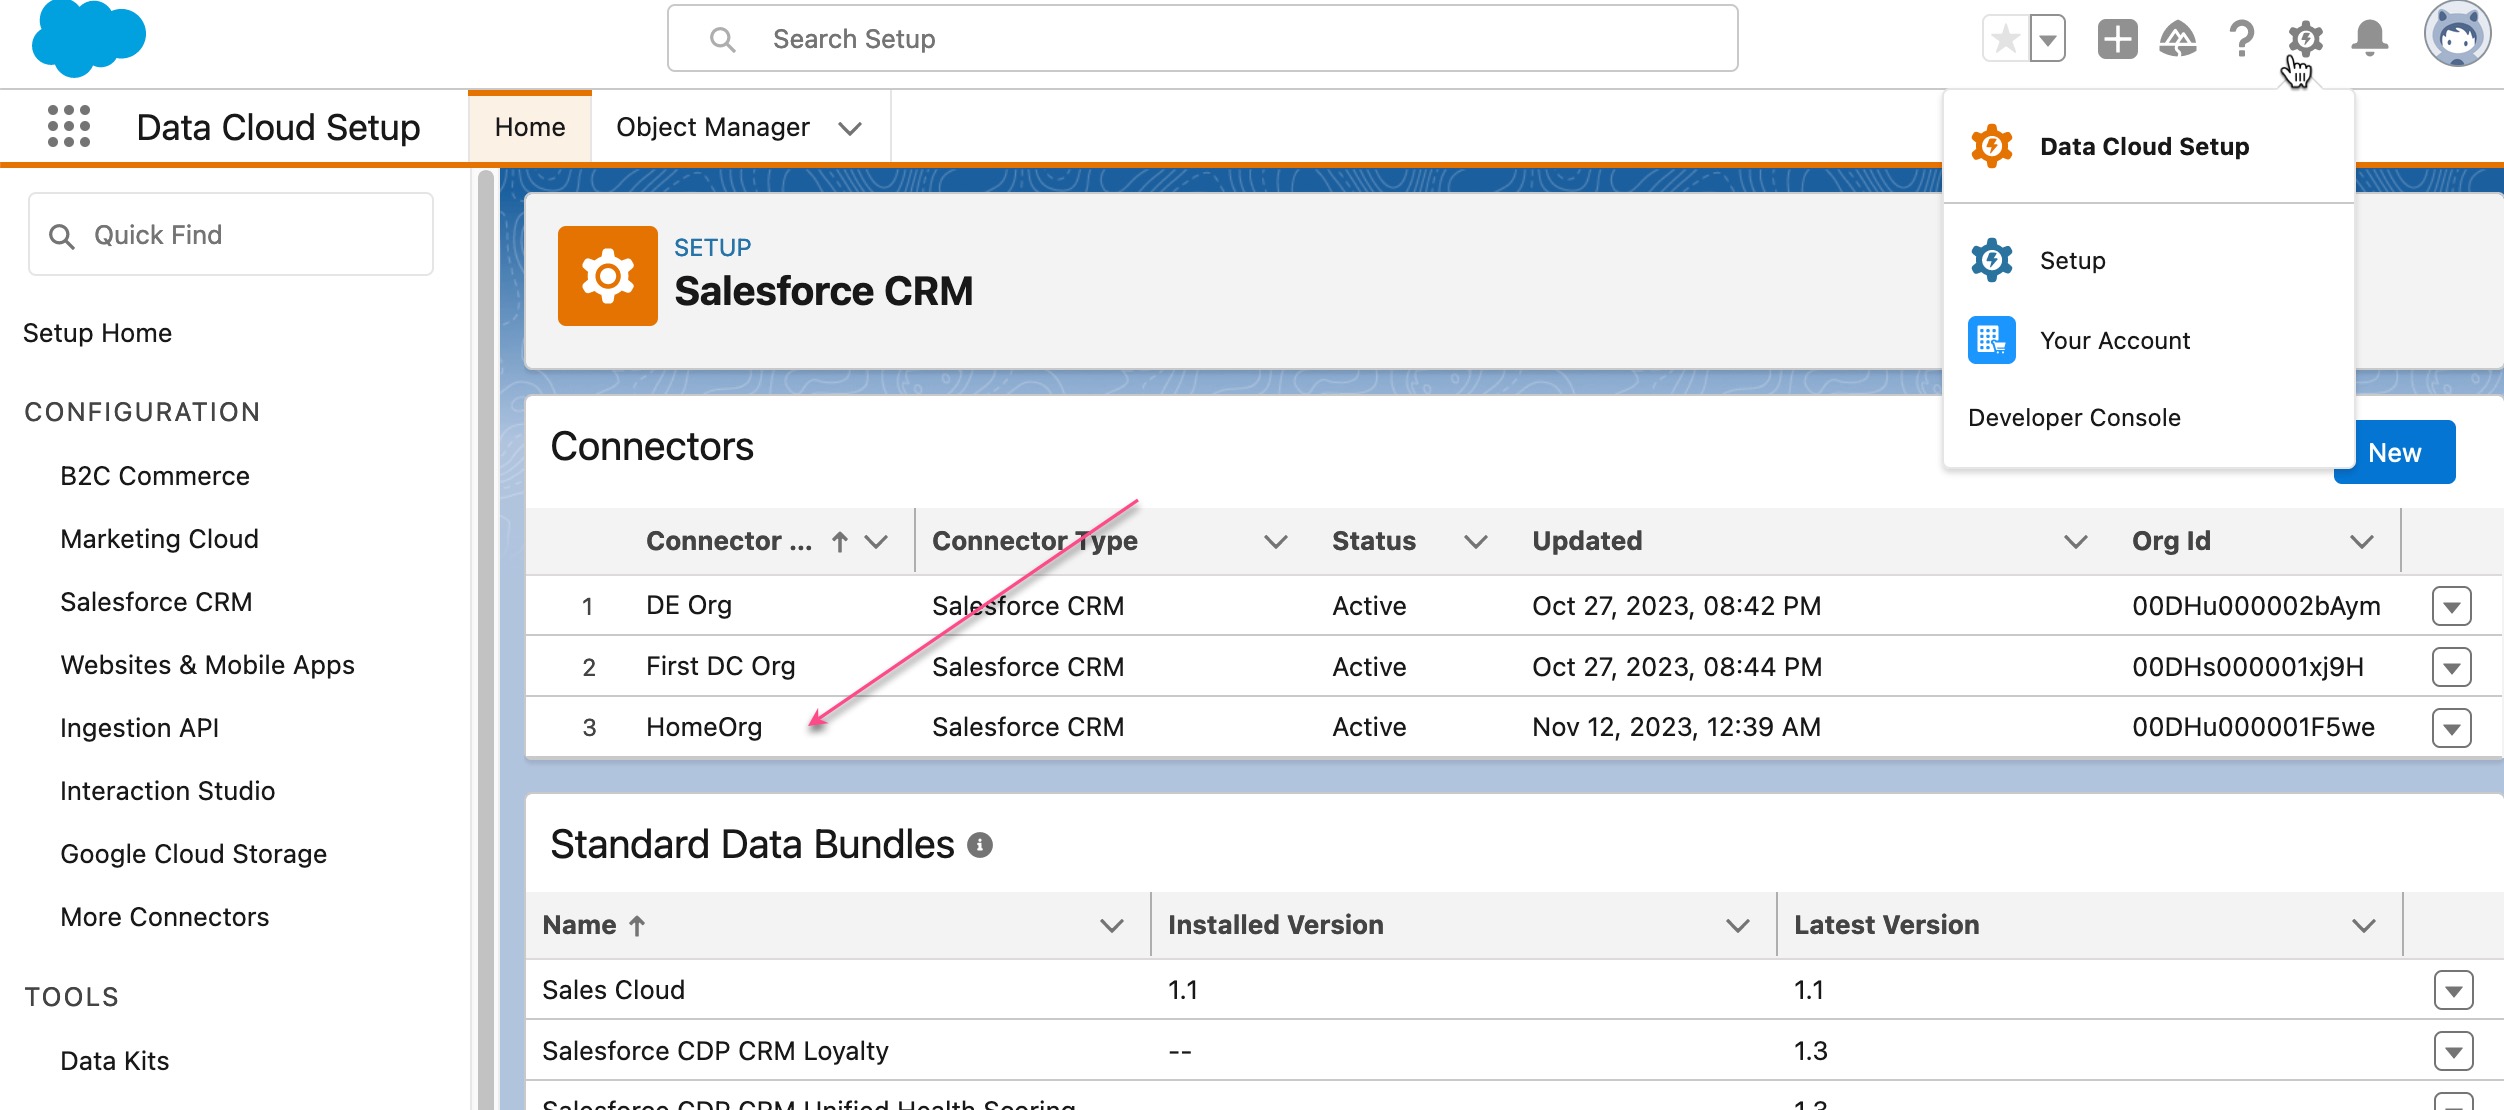Viewport: 2504px width, 1110px height.
Task: Open Interaction Studio in sidebar
Action: (x=167, y=791)
